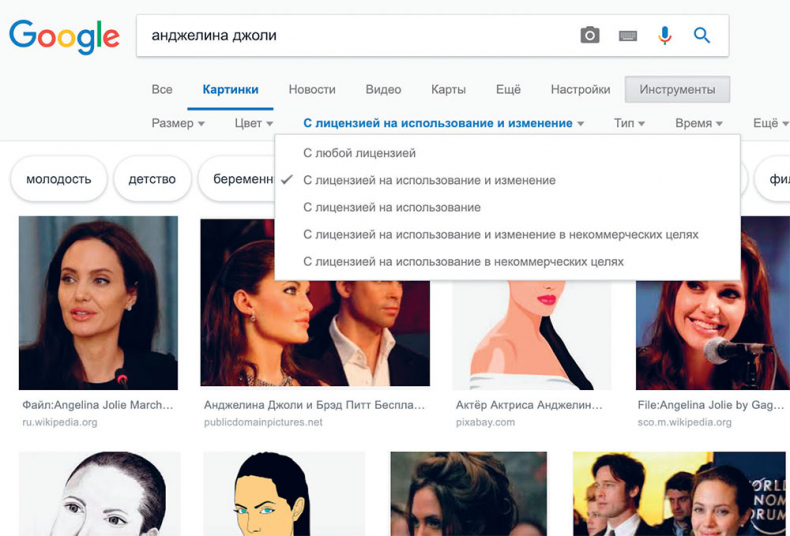Expand the 'Размер' filter dropdown
The image size is (790, 536).
coord(178,123)
